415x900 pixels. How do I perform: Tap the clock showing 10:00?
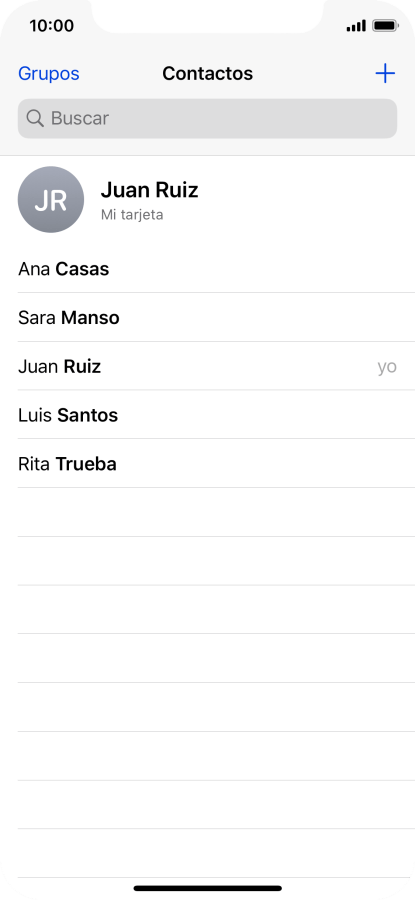[52, 26]
